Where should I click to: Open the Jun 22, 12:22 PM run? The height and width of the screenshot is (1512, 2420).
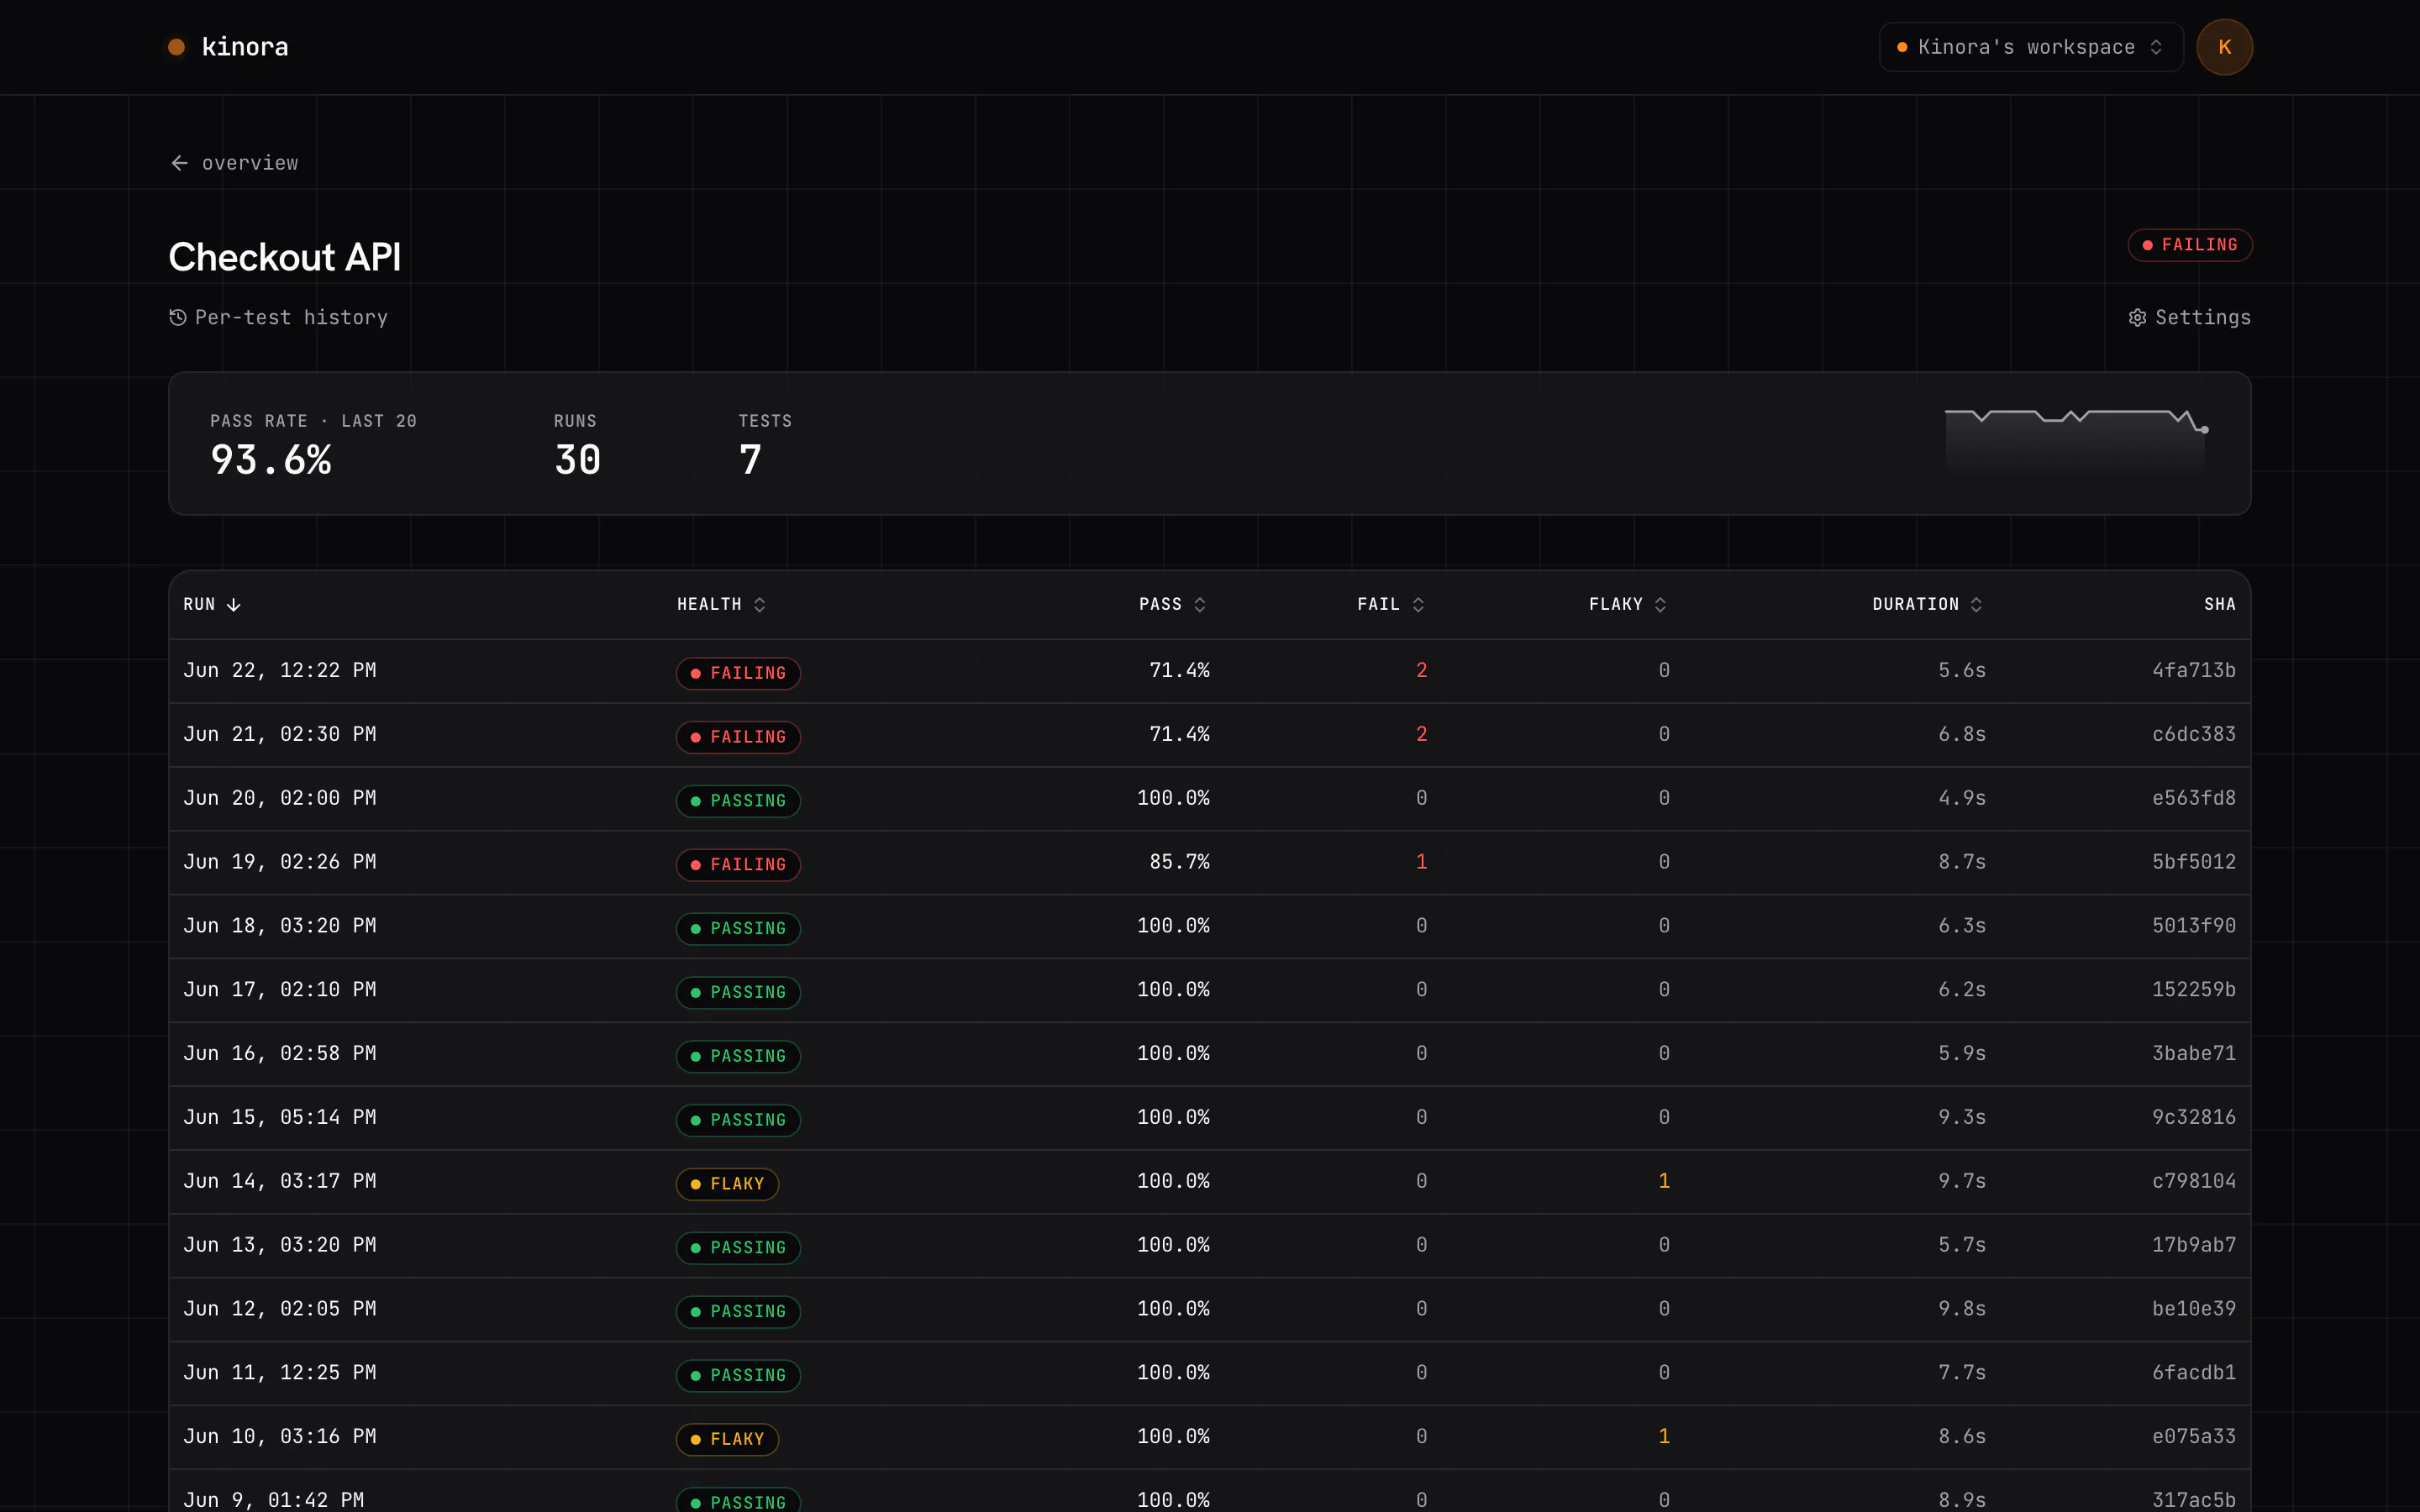(x=1209, y=671)
